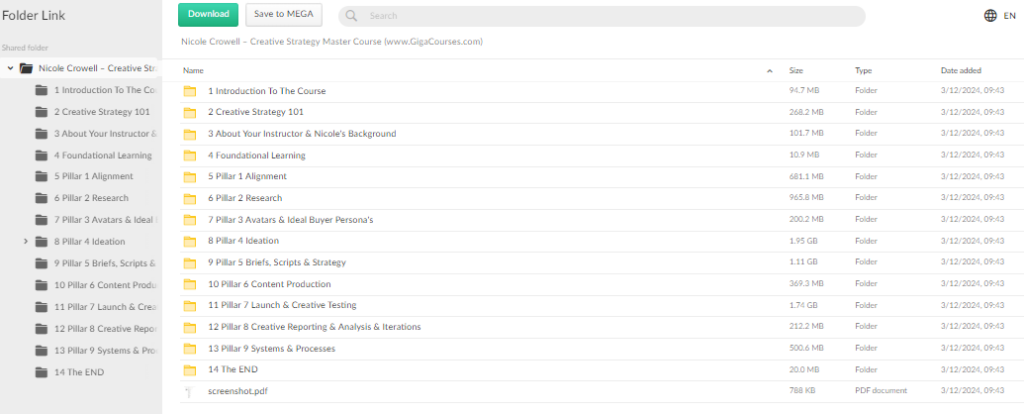Click the Save to MEGA button
Viewport: 1024px width, 414px height.
click(283, 14)
